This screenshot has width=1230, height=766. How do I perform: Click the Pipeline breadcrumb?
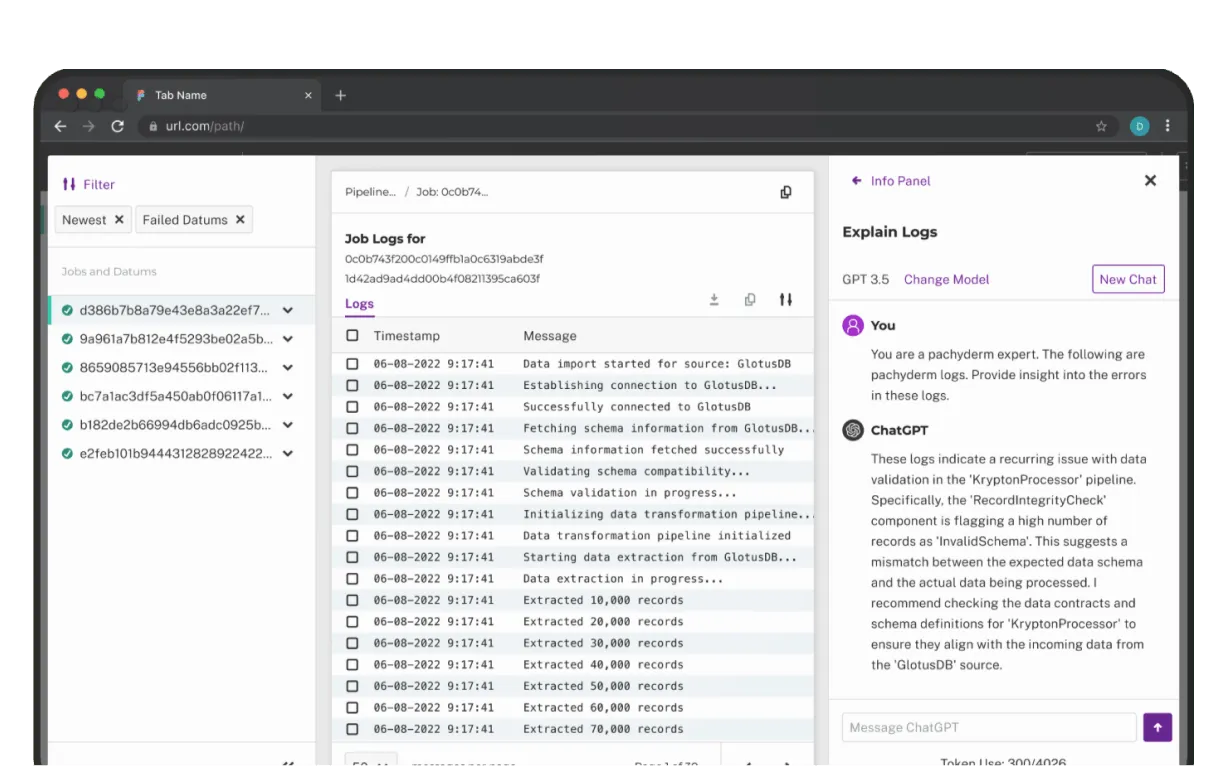370,192
